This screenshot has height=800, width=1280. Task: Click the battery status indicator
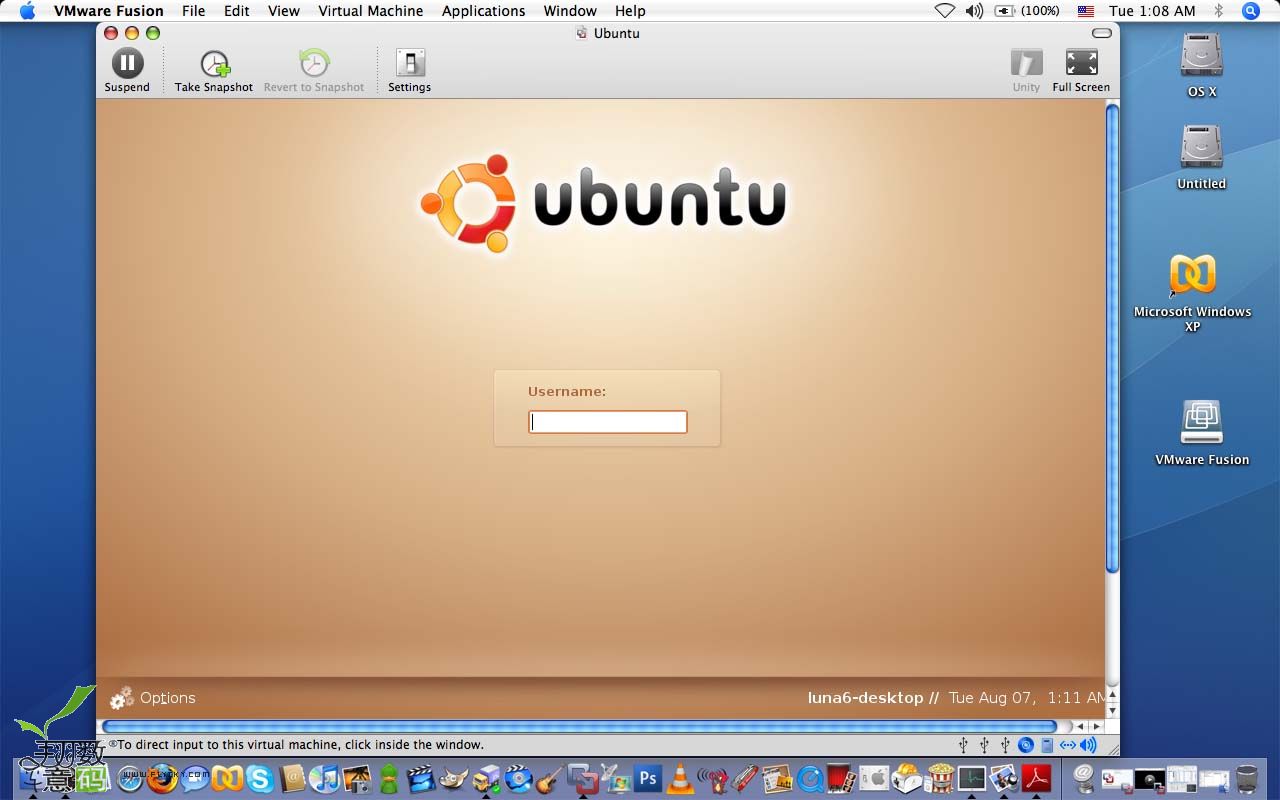click(x=1027, y=11)
